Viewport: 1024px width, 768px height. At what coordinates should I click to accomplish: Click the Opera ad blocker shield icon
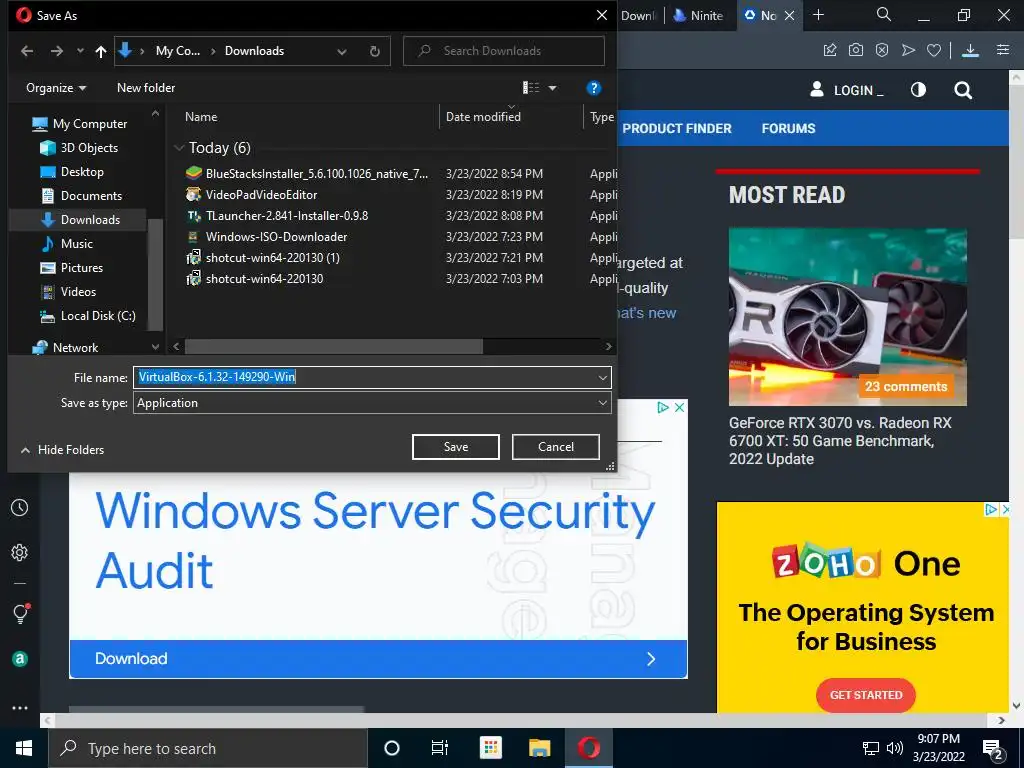882,50
